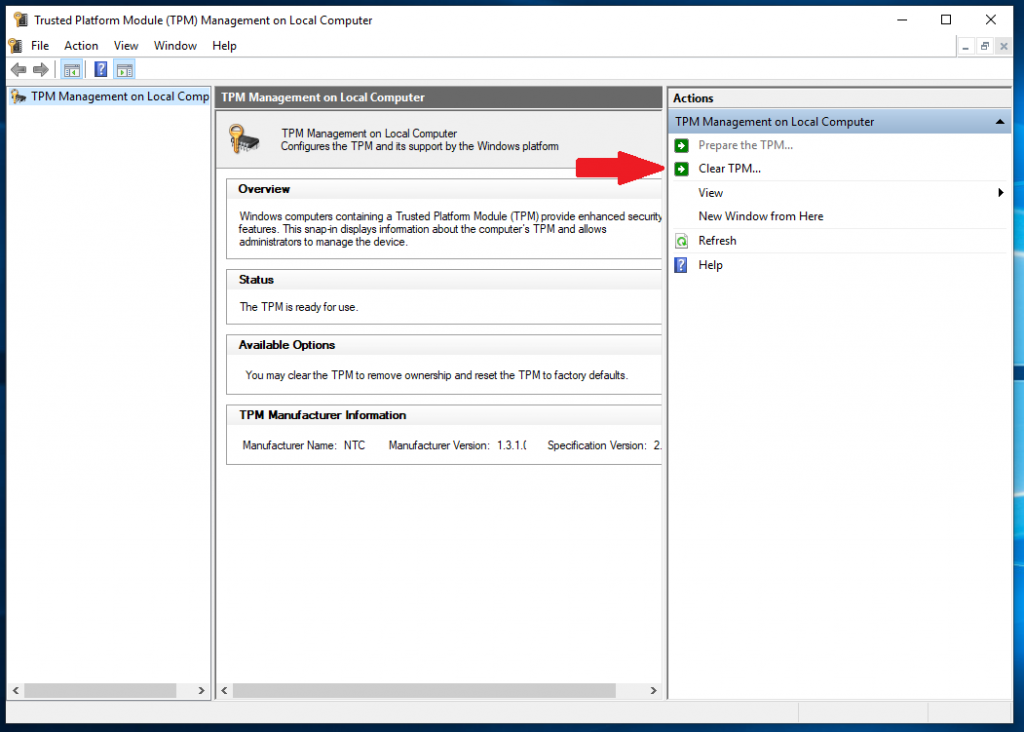Toggle the Show/Hide Console Tree toolbar icon
This screenshot has height=732, width=1024.
[72, 69]
